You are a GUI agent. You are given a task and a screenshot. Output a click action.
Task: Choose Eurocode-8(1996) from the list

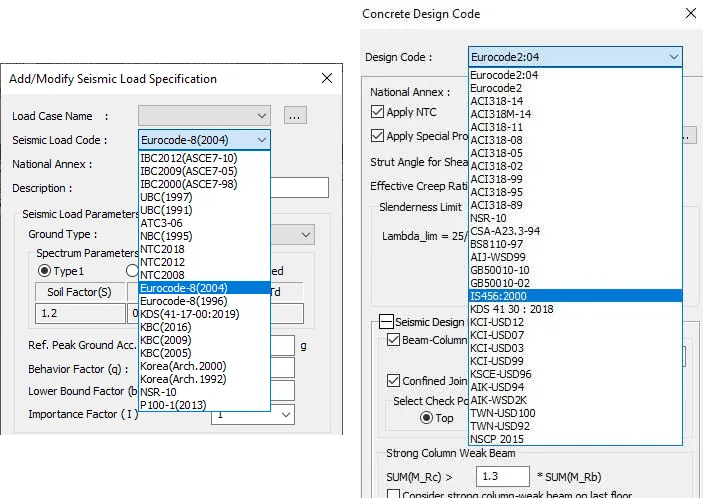point(204,301)
